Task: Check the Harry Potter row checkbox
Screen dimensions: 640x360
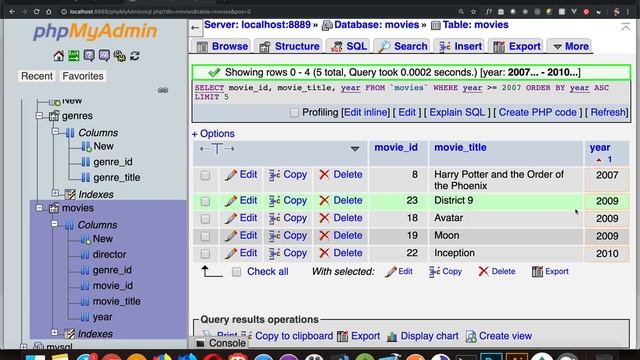Action: point(205,176)
